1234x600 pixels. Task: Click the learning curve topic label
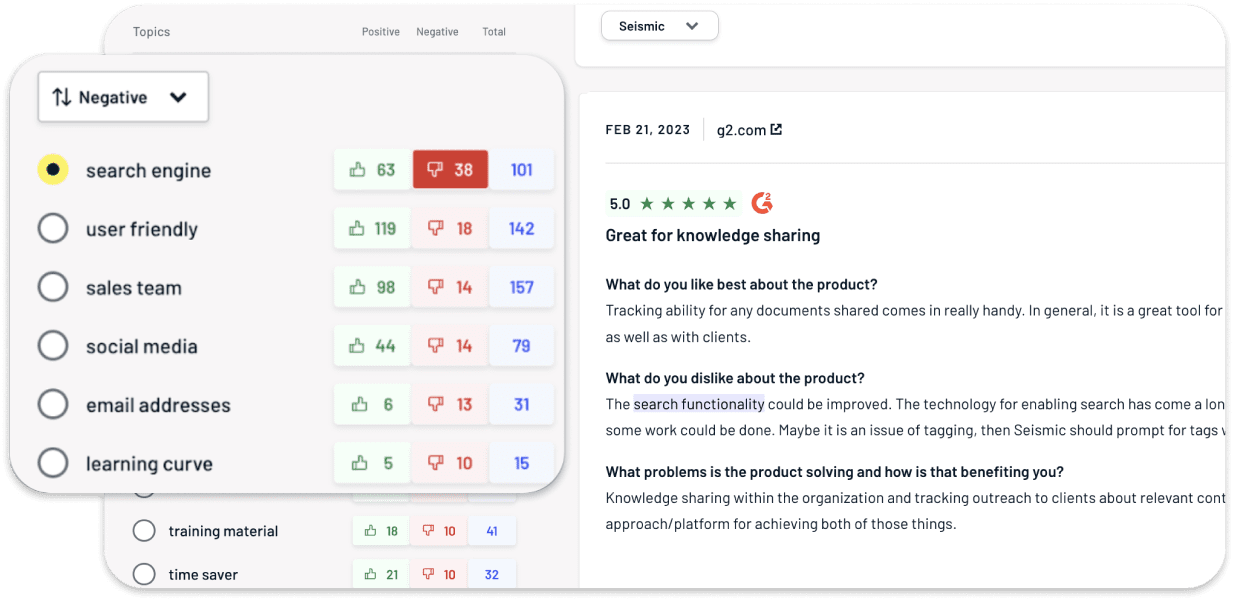pos(149,464)
